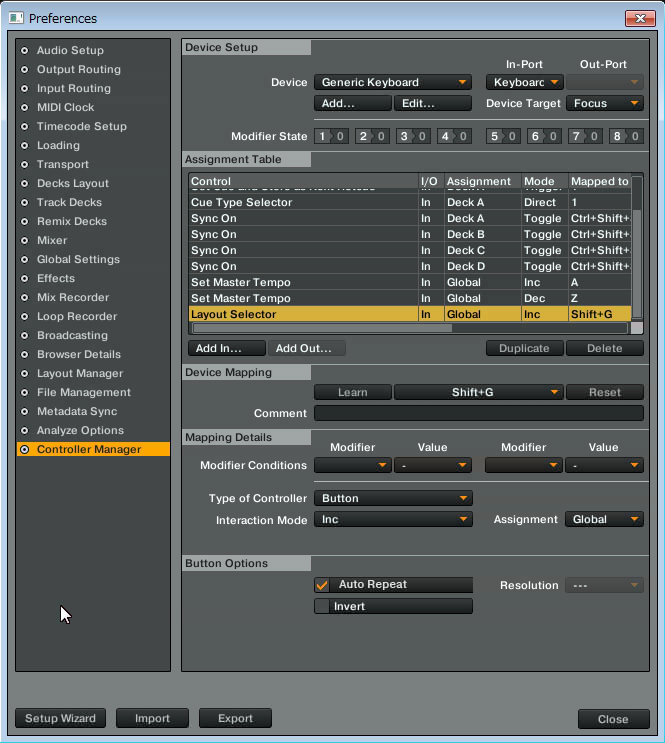Go to Output Routing section

pos(79,69)
